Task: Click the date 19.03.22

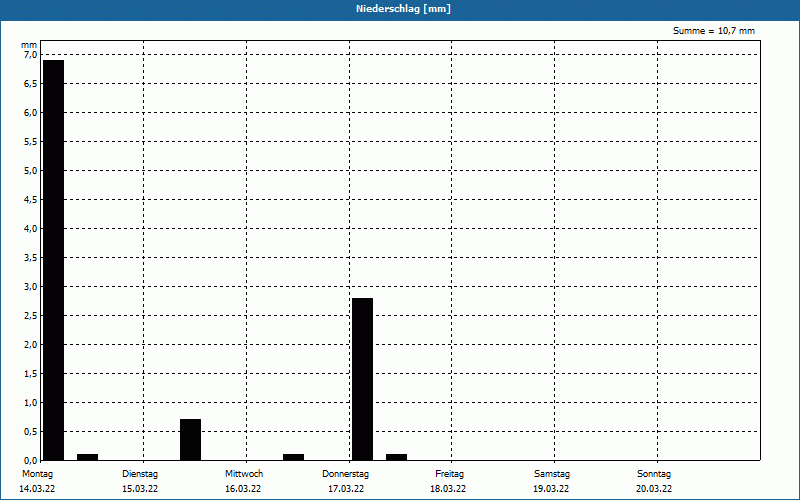Action: pyautogui.click(x=551, y=489)
